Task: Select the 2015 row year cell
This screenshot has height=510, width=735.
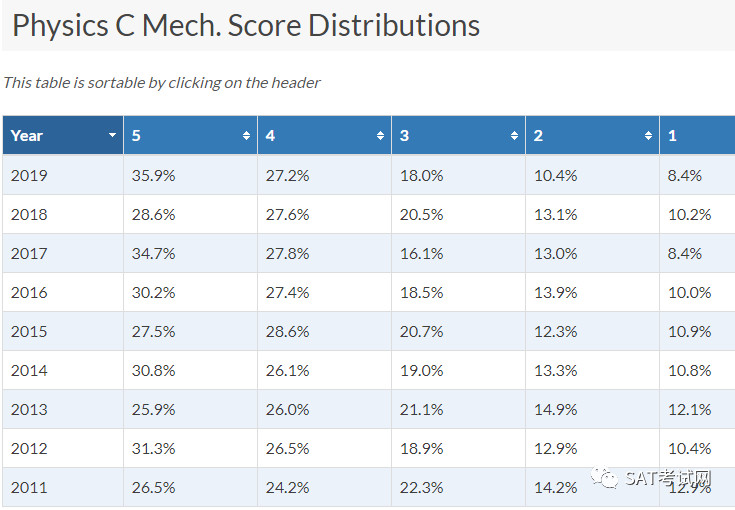Action: point(63,331)
